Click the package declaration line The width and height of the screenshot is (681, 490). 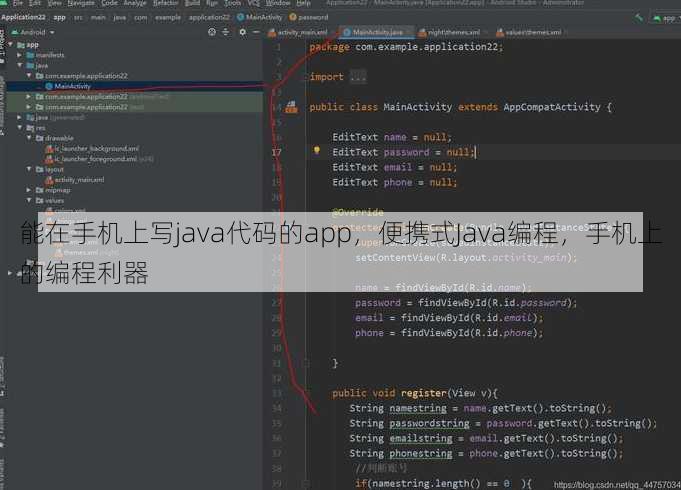click(406, 47)
